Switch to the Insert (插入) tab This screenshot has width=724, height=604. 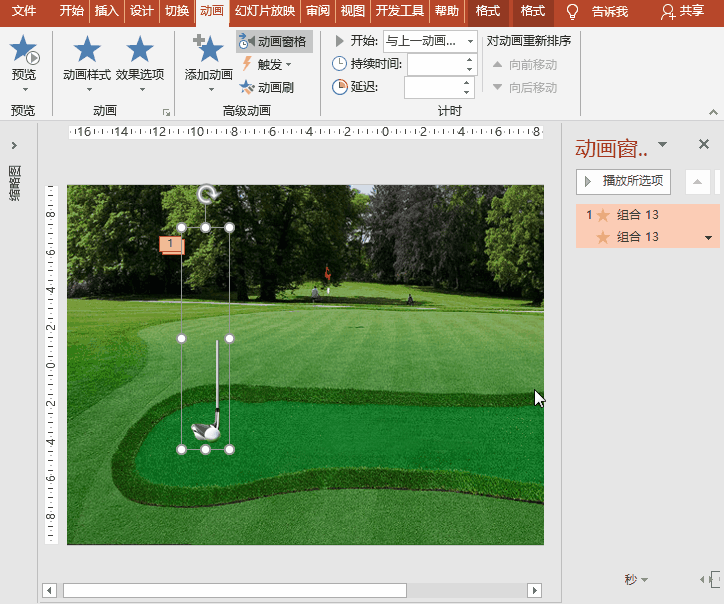coord(107,11)
